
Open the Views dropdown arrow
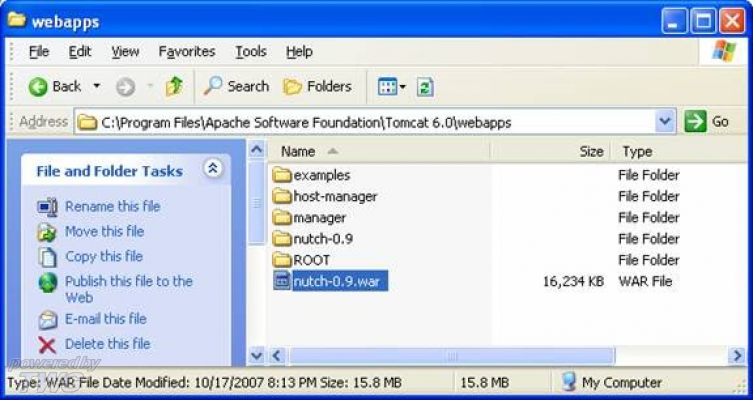tap(402, 87)
